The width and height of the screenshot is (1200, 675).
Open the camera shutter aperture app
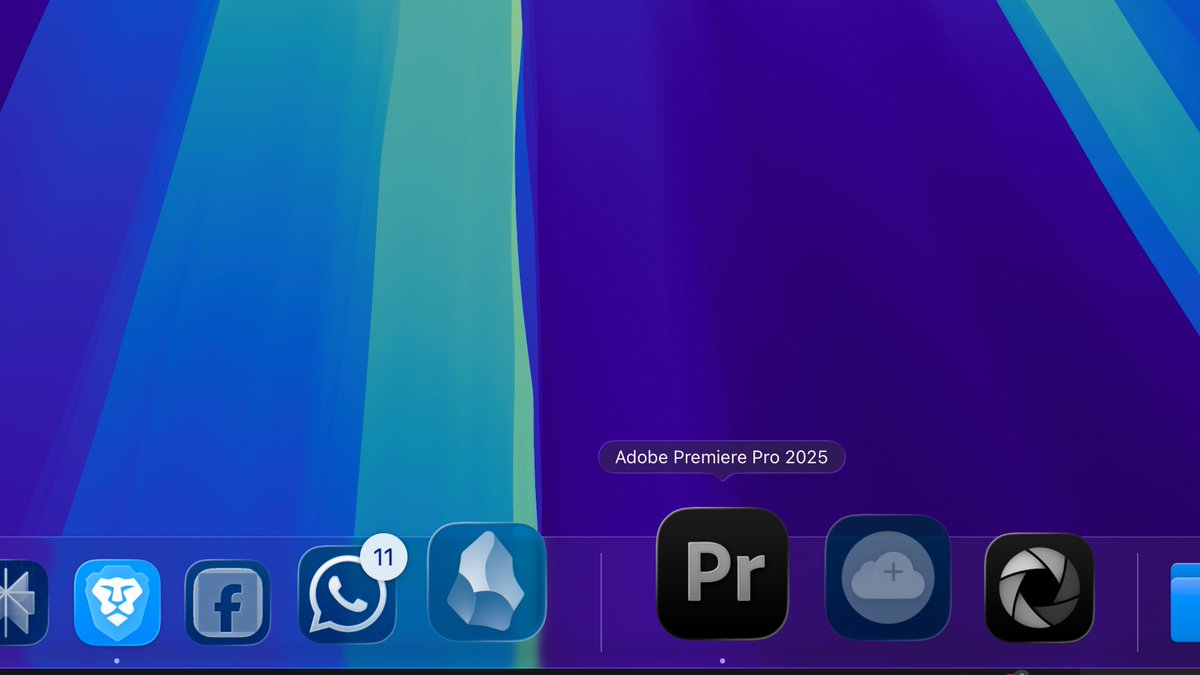pyautogui.click(x=1039, y=587)
